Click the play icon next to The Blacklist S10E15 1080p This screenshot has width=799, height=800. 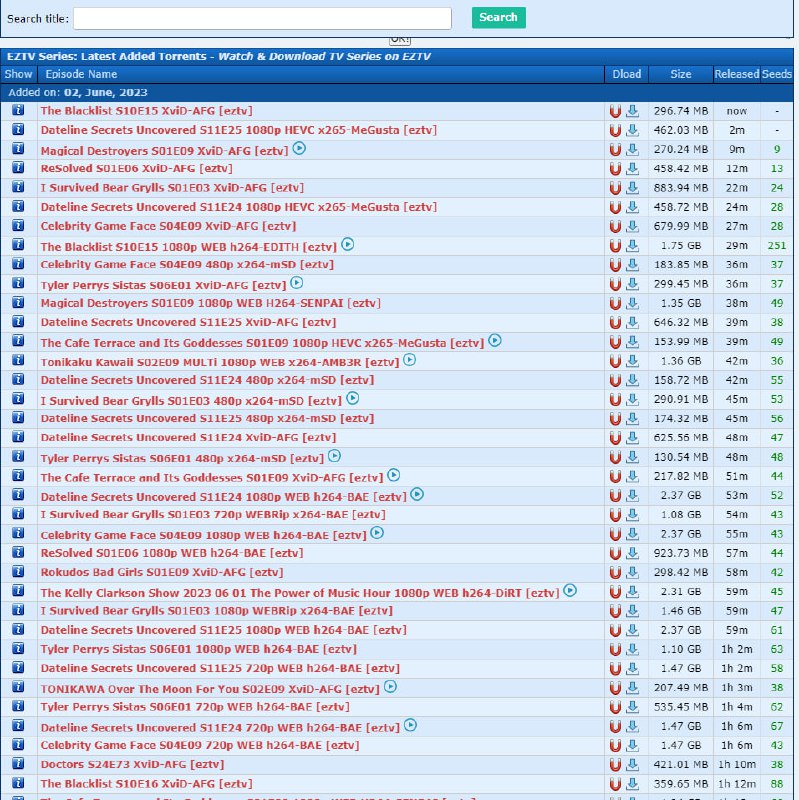[347, 244]
